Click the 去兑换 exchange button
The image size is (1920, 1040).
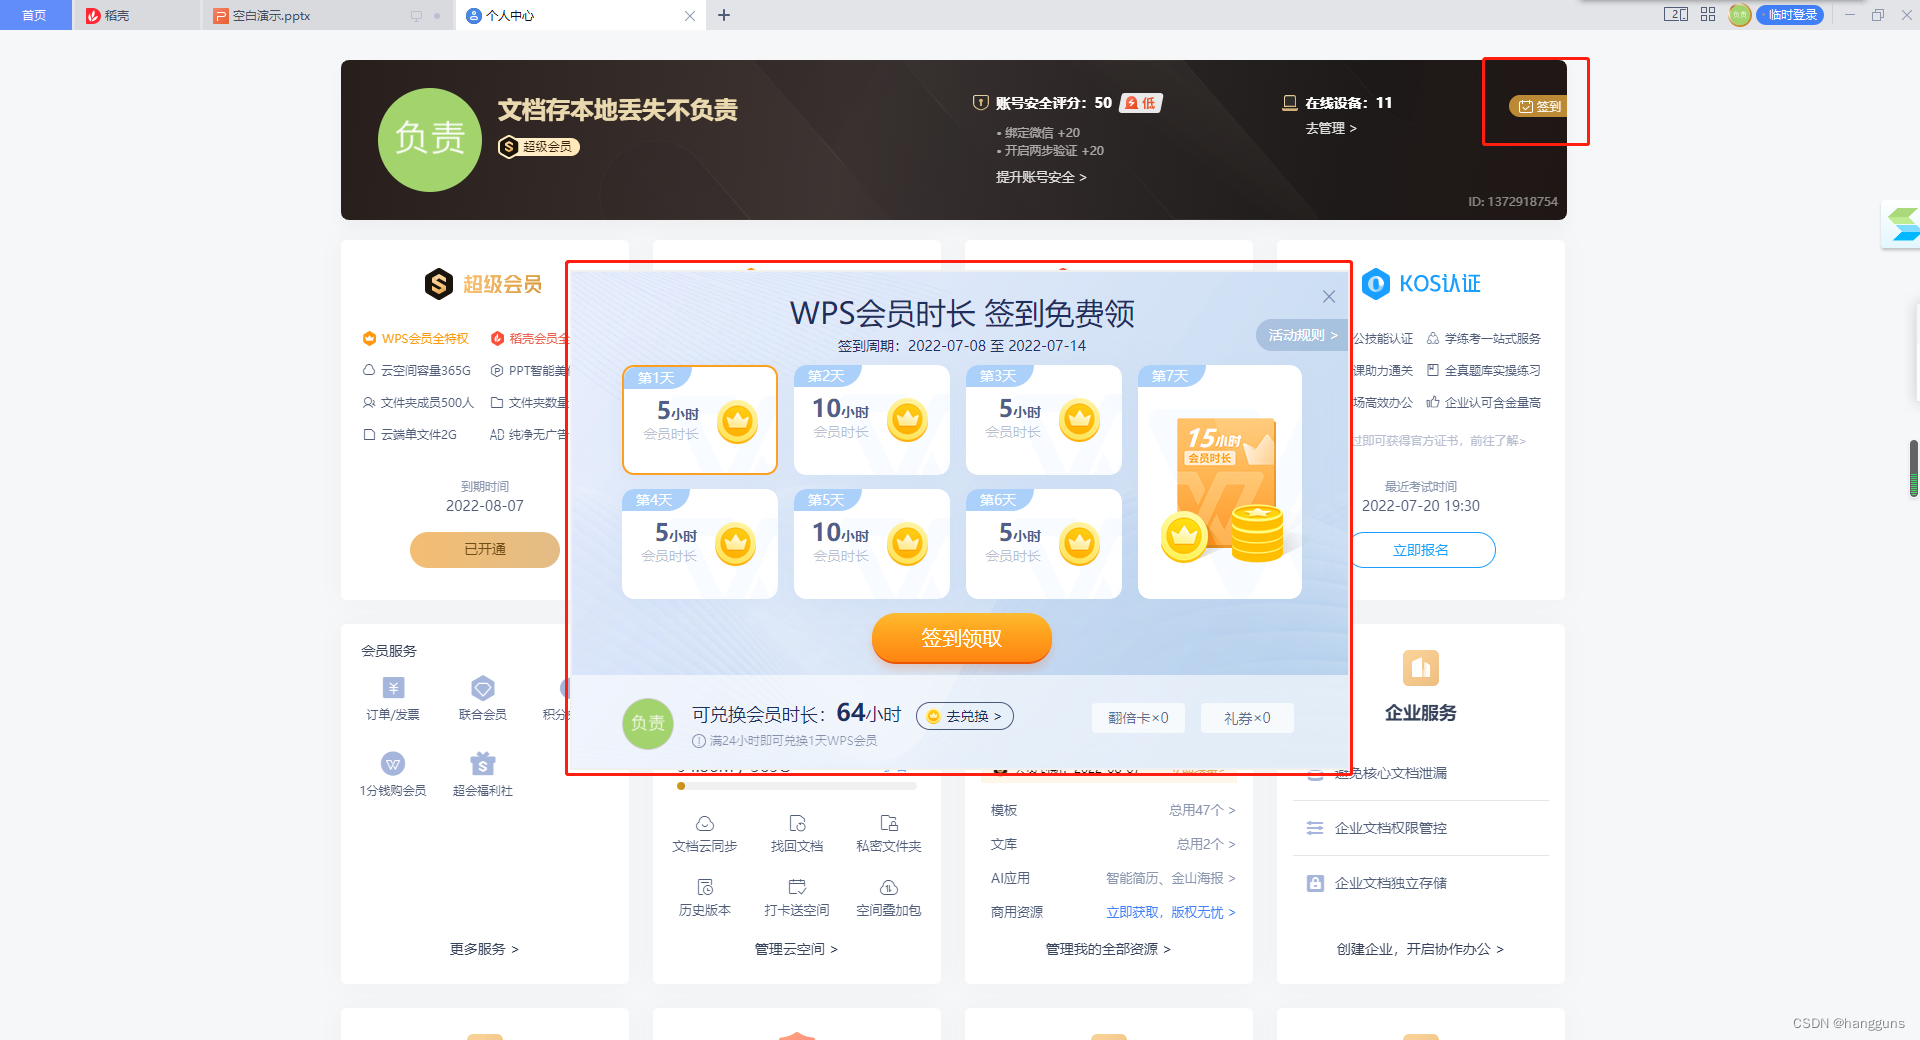coord(964,716)
